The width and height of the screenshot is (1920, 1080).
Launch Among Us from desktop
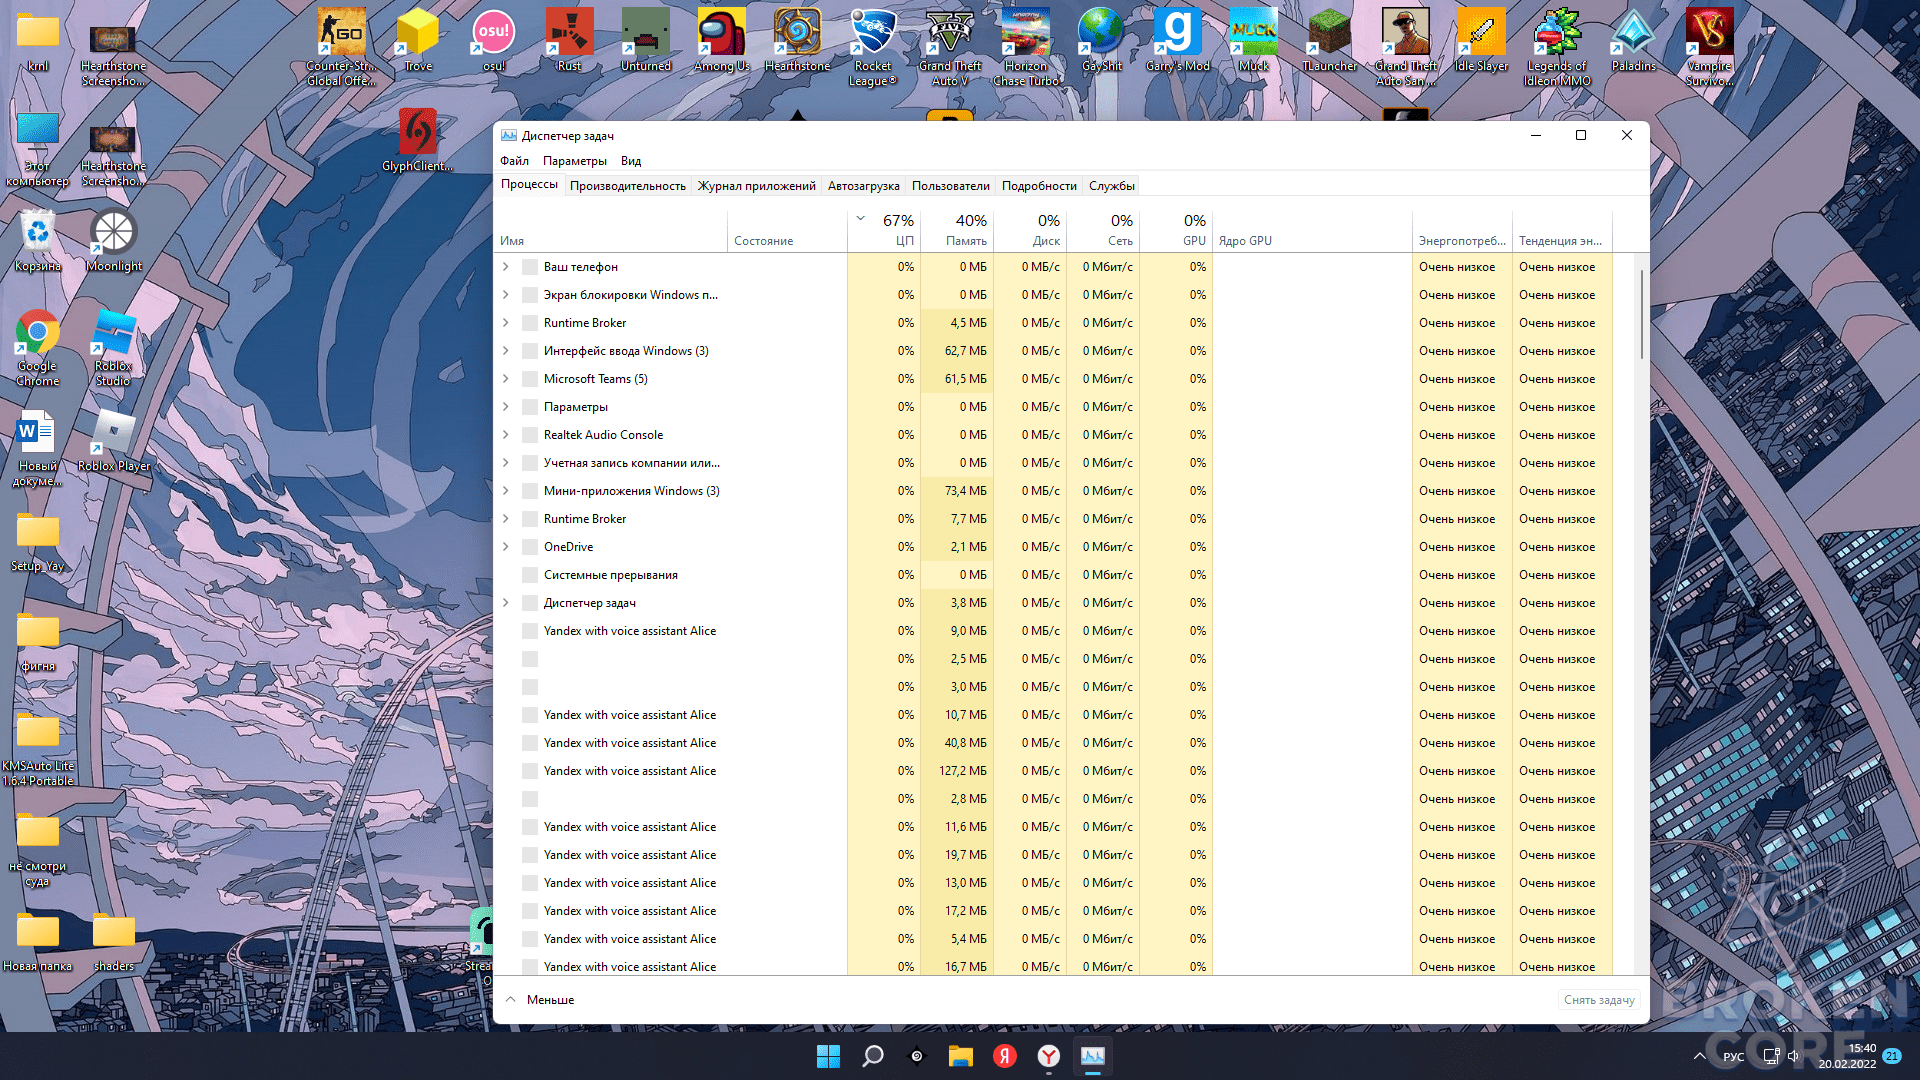(722, 40)
